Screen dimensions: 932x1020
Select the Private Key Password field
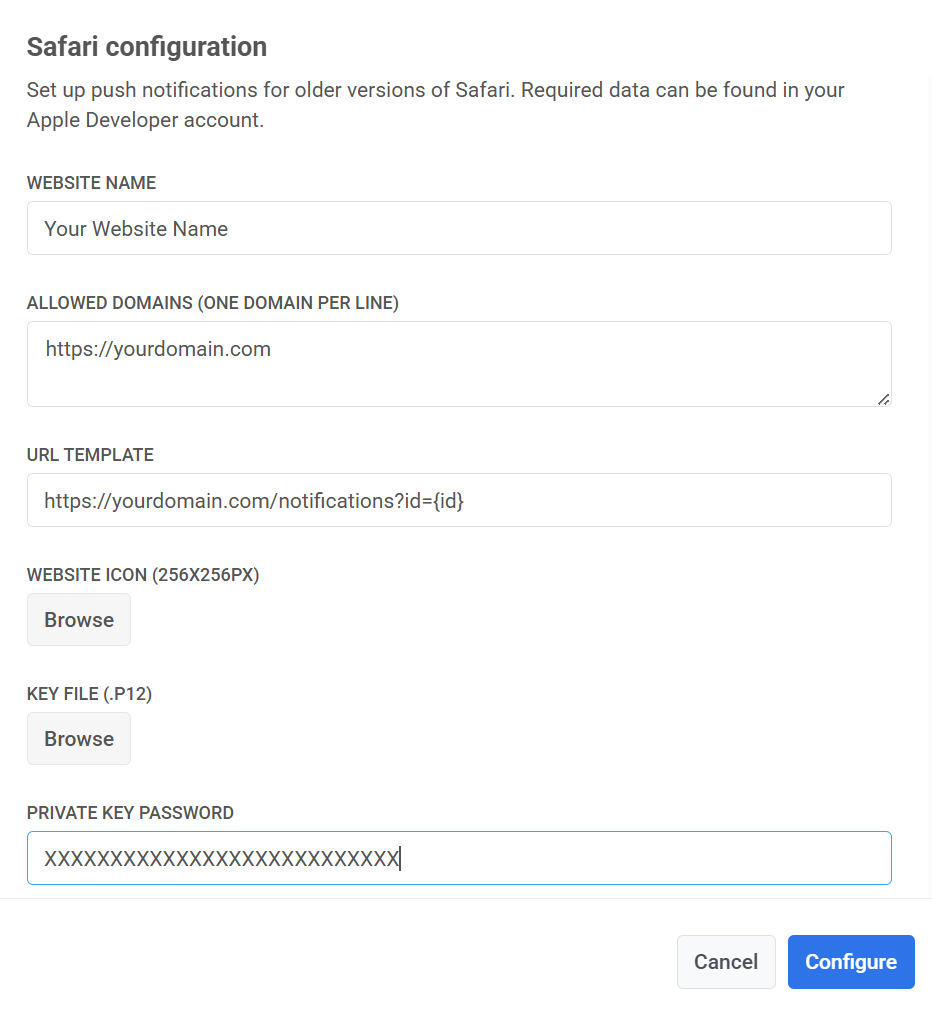click(x=459, y=857)
